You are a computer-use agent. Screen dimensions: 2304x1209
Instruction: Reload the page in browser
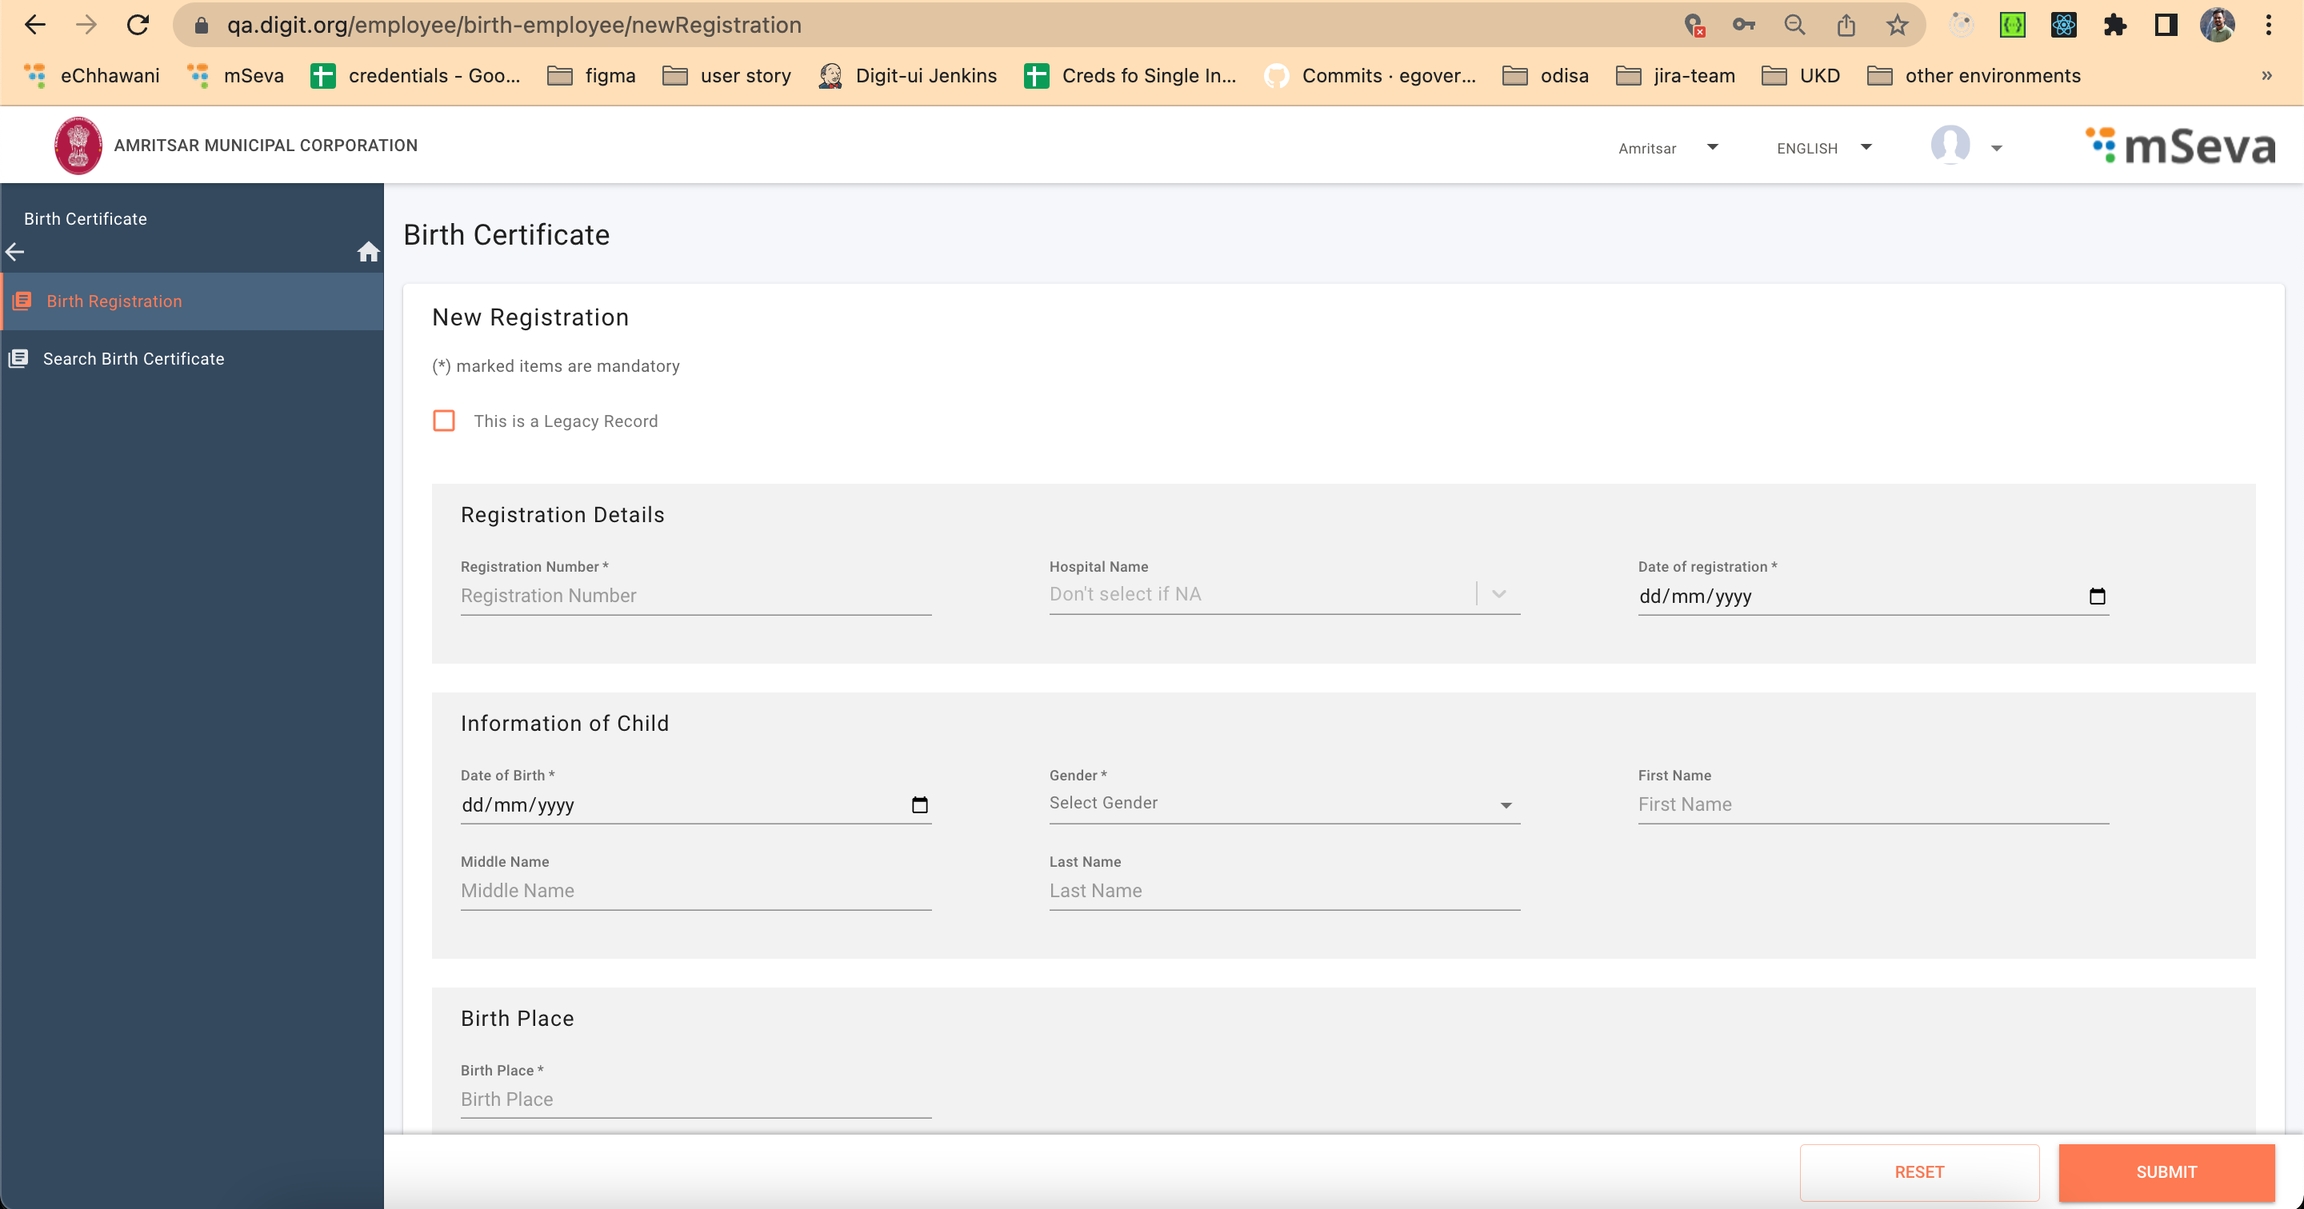pyautogui.click(x=138, y=25)
